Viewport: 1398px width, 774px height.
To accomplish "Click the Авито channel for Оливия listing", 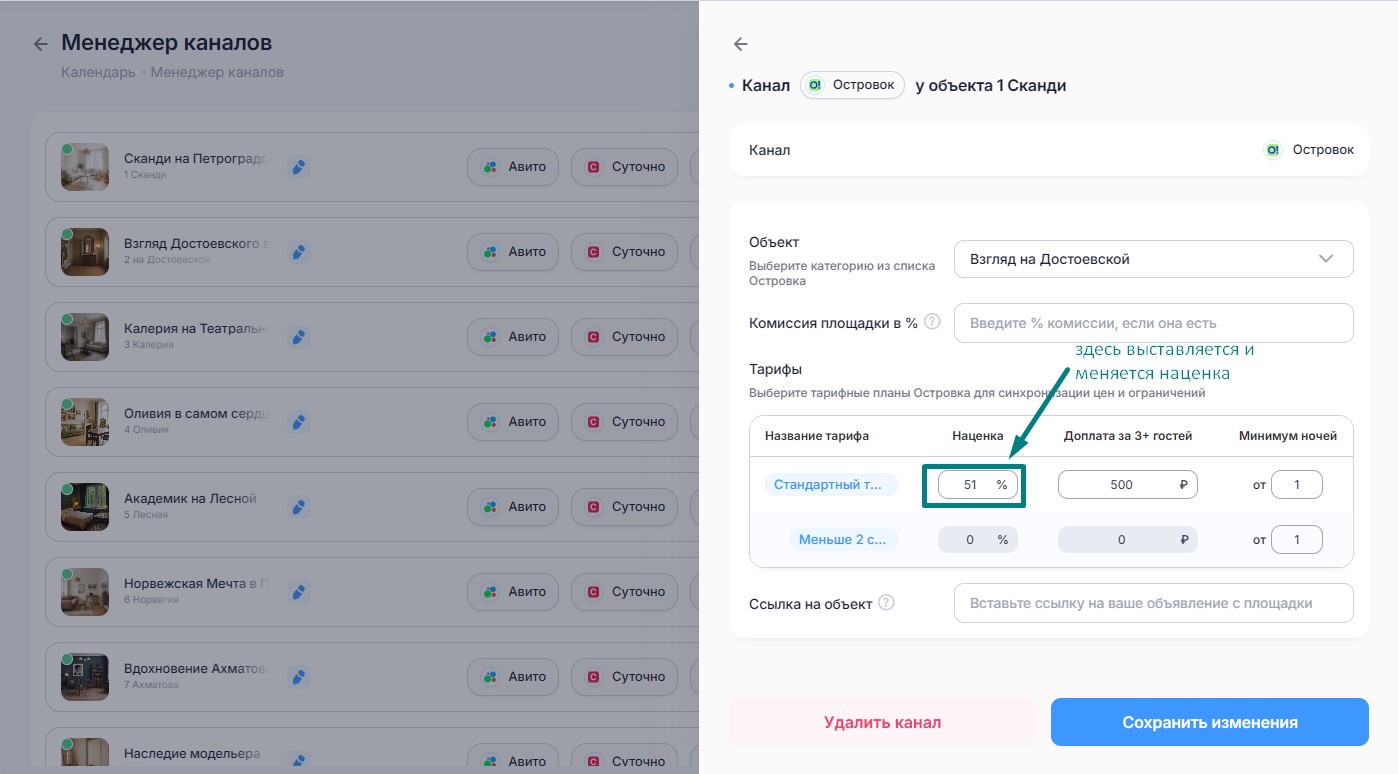I will point(514,422).
